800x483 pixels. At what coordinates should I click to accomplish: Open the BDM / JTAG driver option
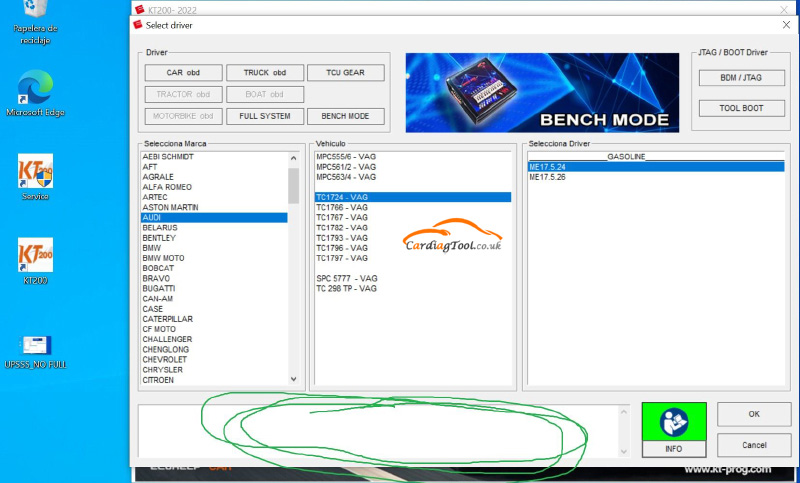pos(741,78)
